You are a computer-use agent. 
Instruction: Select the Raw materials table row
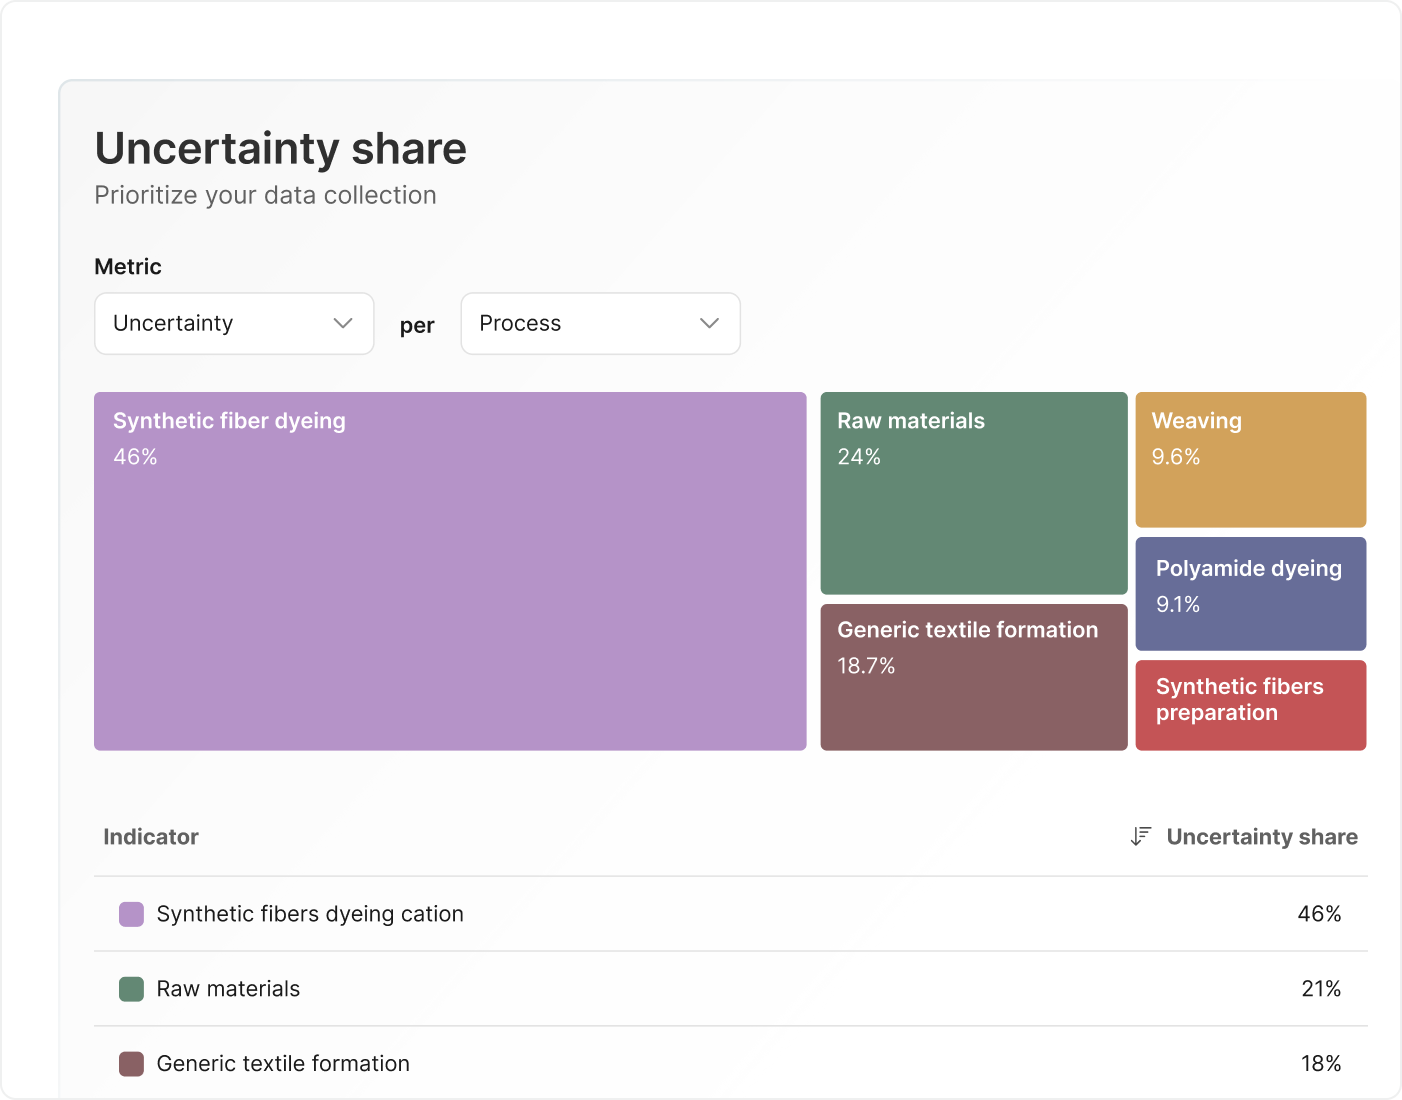227,989
